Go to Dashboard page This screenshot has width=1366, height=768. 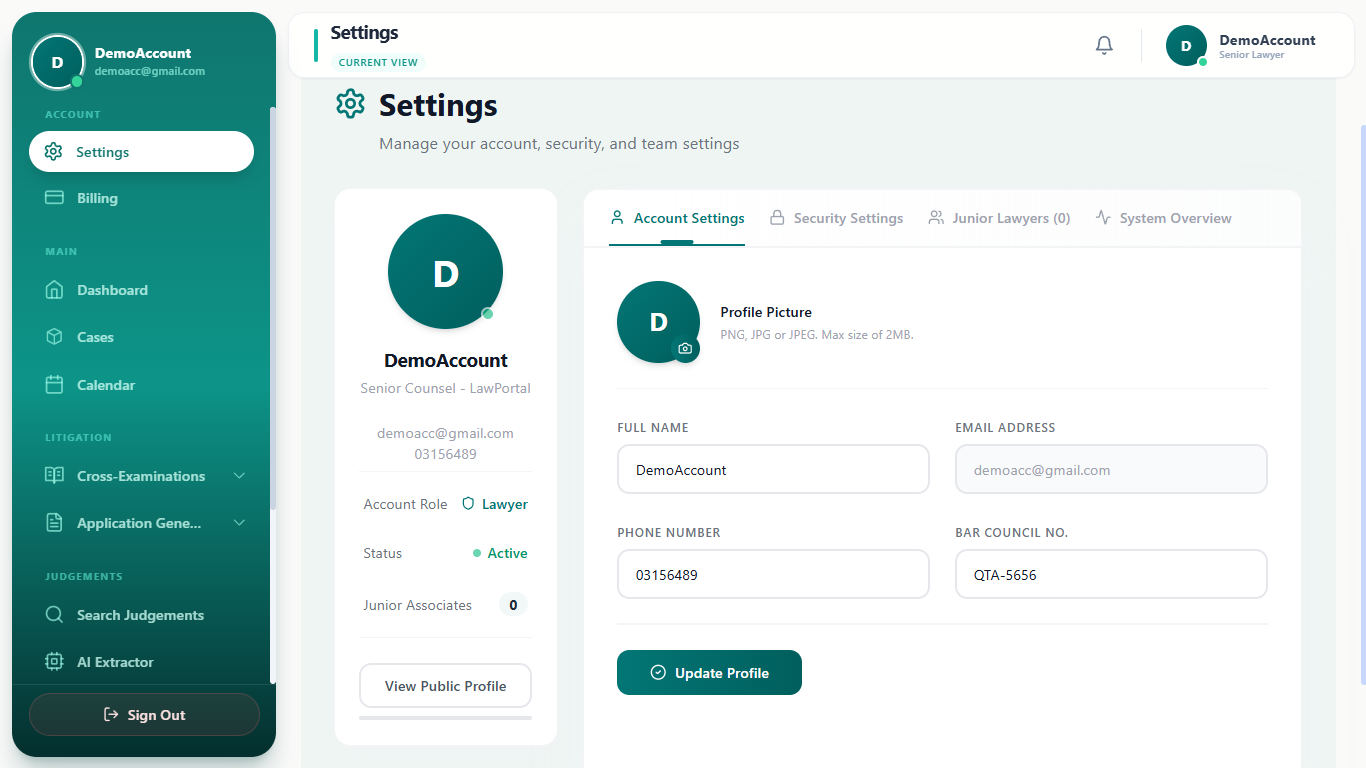pos(141,290)
